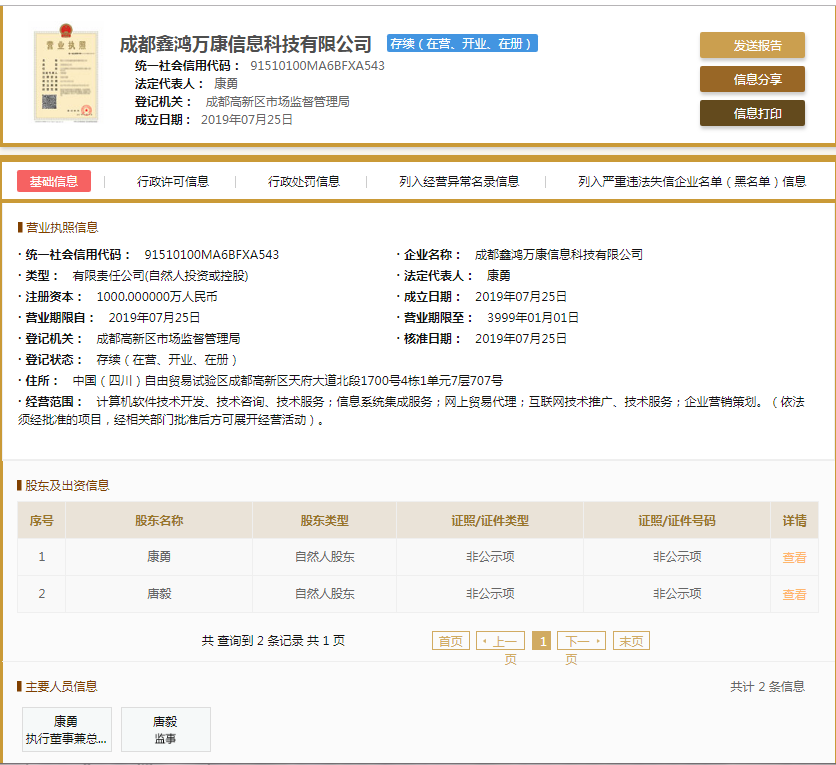Click the 唐毅 监事 personnel card
The image size is (836, 765).
click(166, 729)
